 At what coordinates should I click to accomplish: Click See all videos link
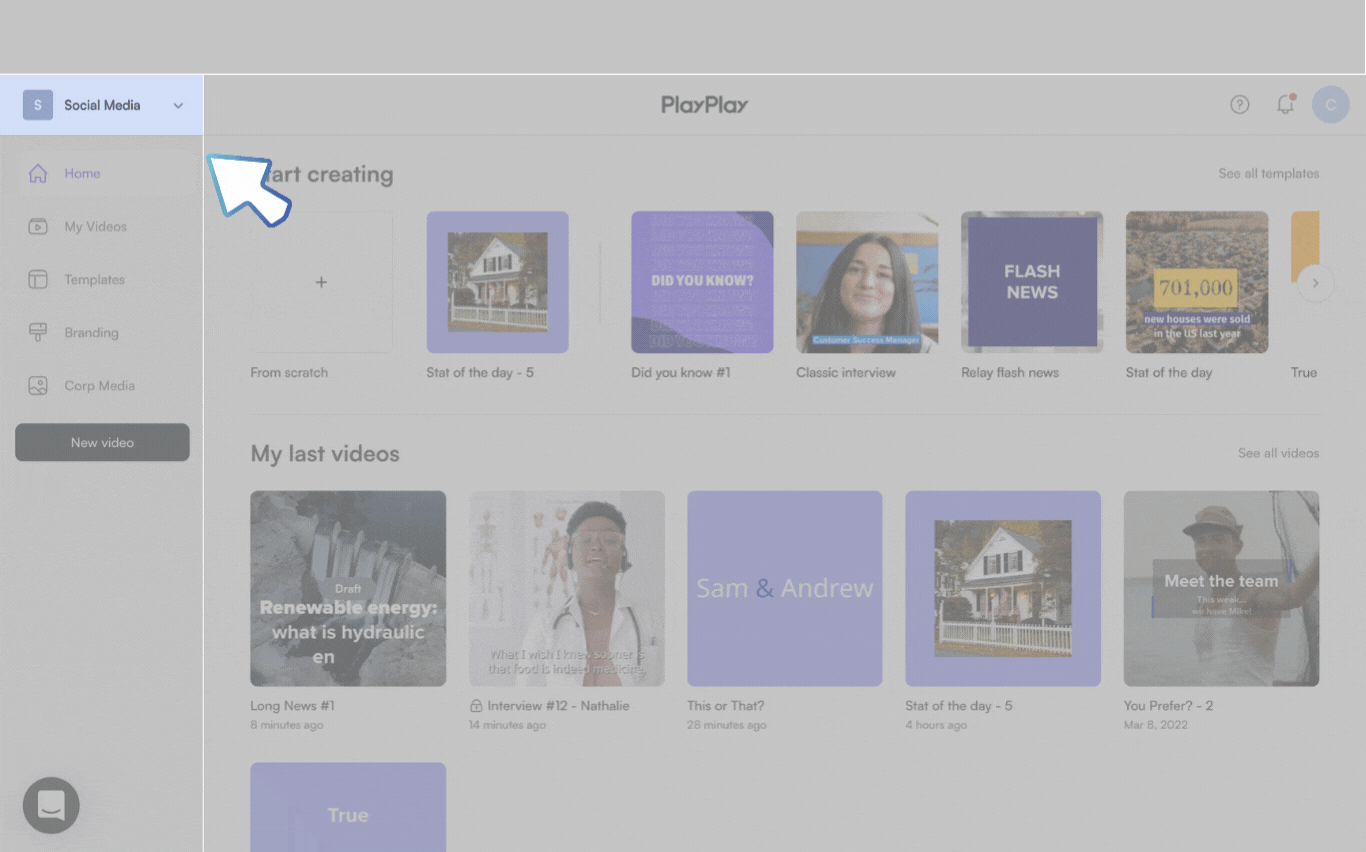(x=1278, y=453)
